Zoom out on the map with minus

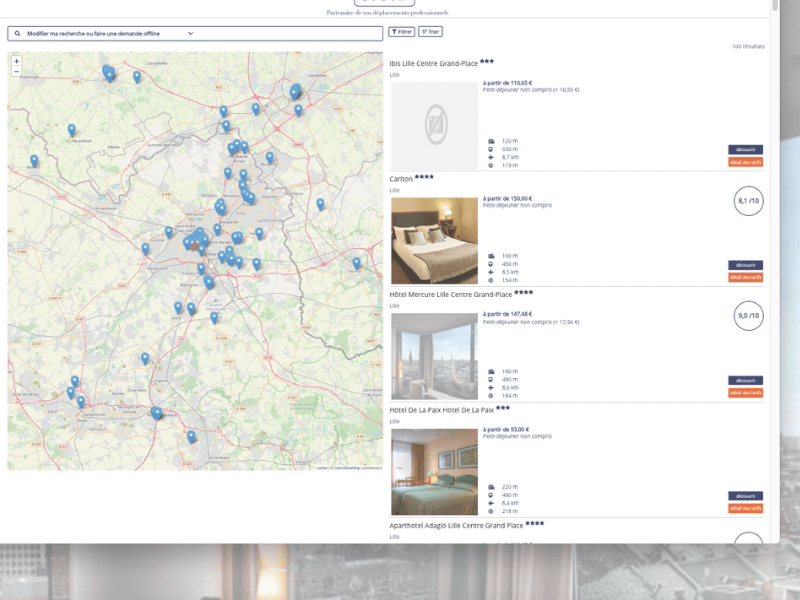[x=16, y=71]
